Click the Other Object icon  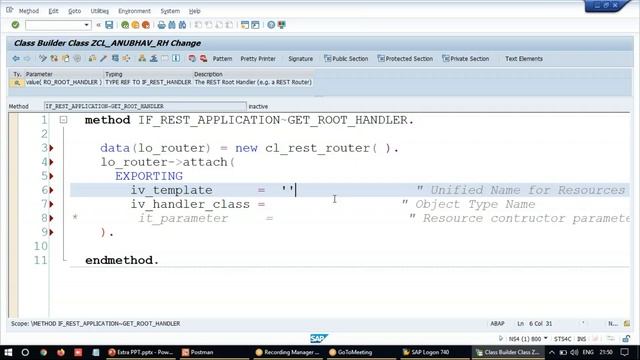pos(65,59)
